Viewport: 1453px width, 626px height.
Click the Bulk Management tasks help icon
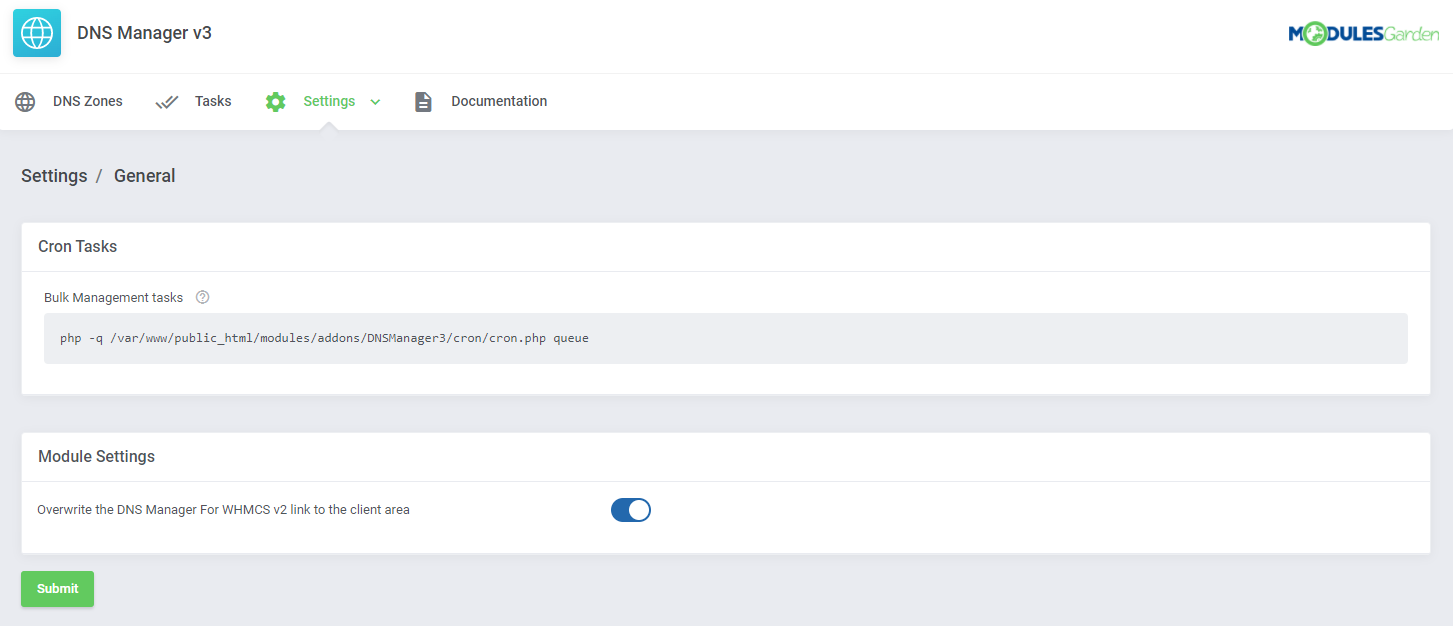203,297
